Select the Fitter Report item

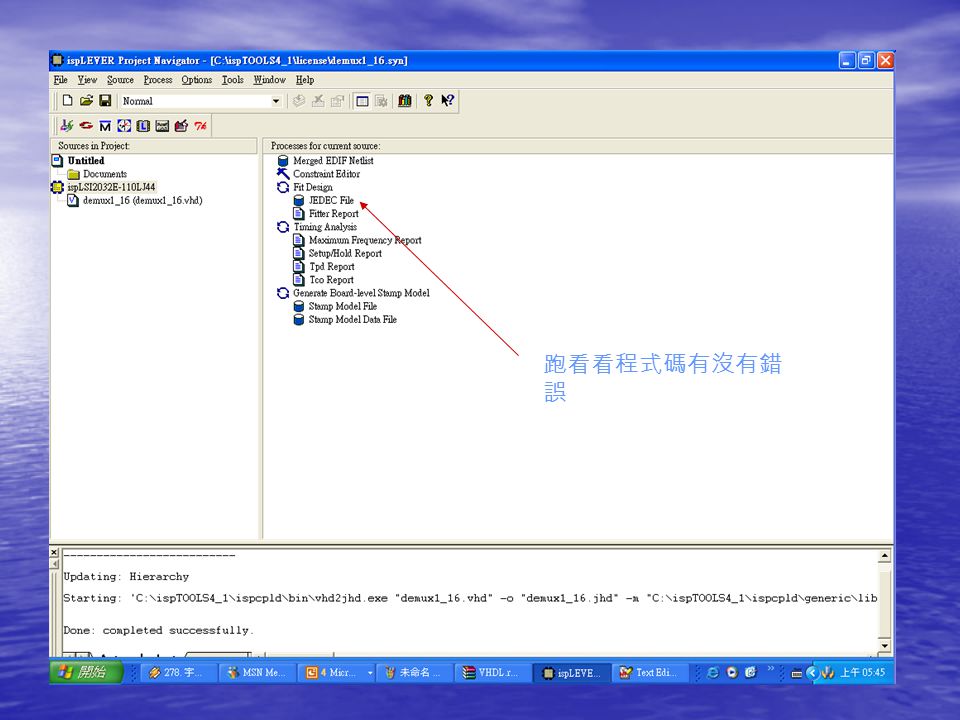tap(334, 214)
